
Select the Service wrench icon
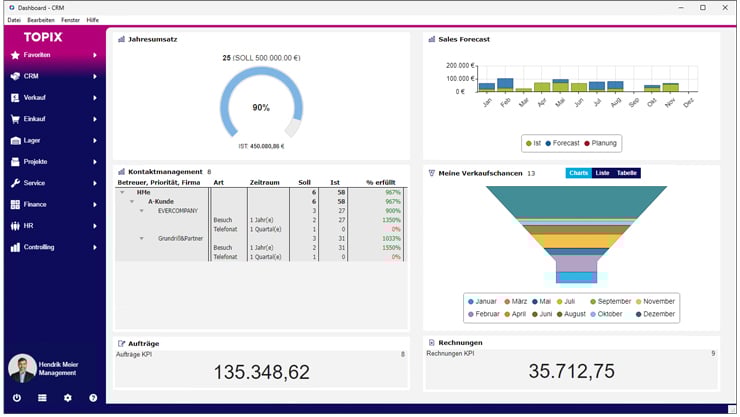(15, 183)
